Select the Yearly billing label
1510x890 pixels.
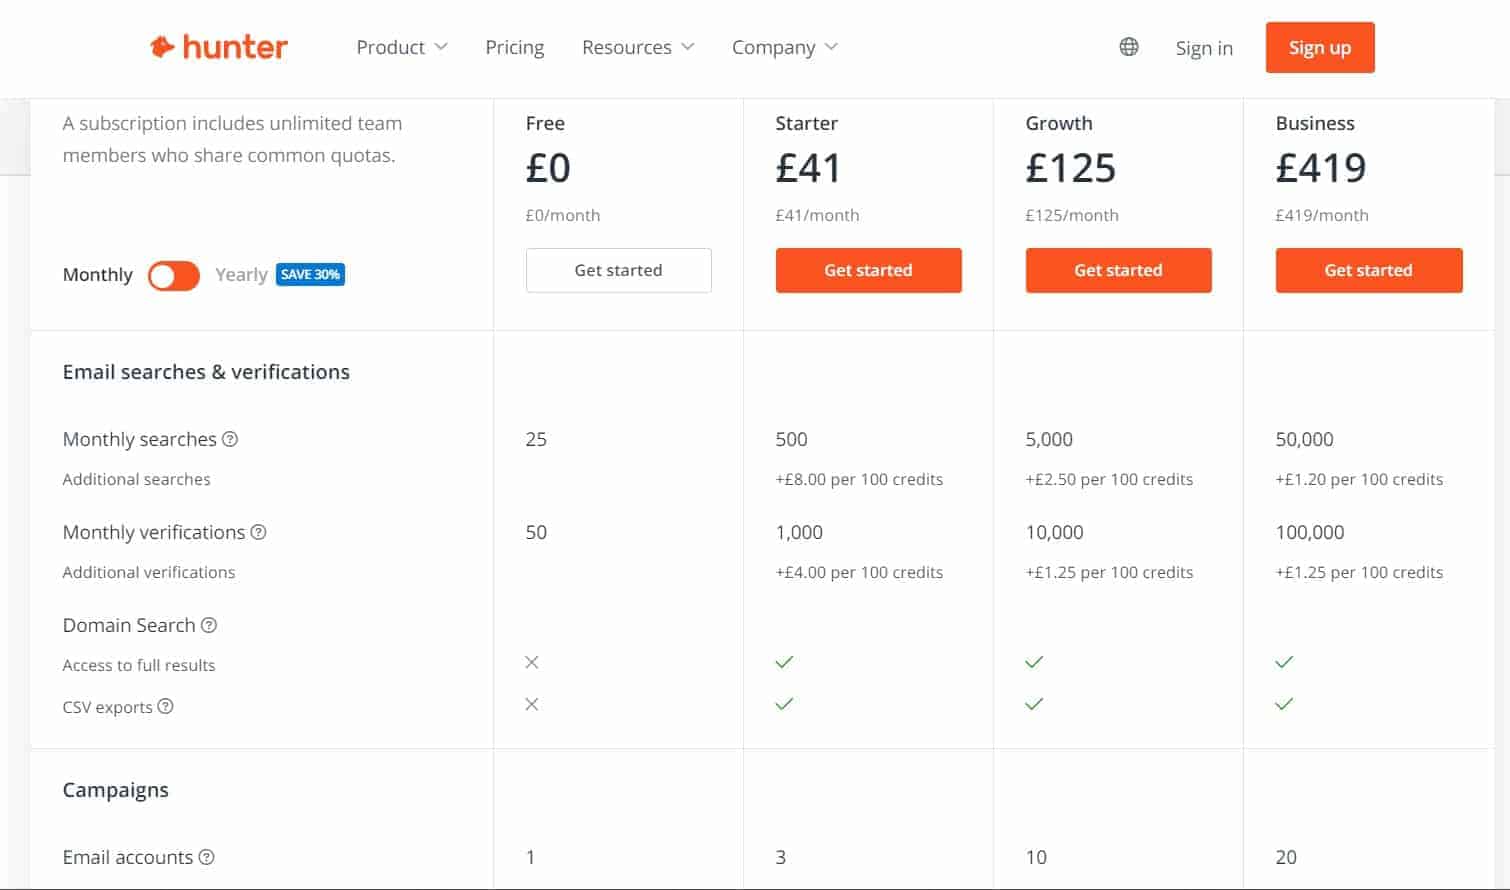pos(241,274)
